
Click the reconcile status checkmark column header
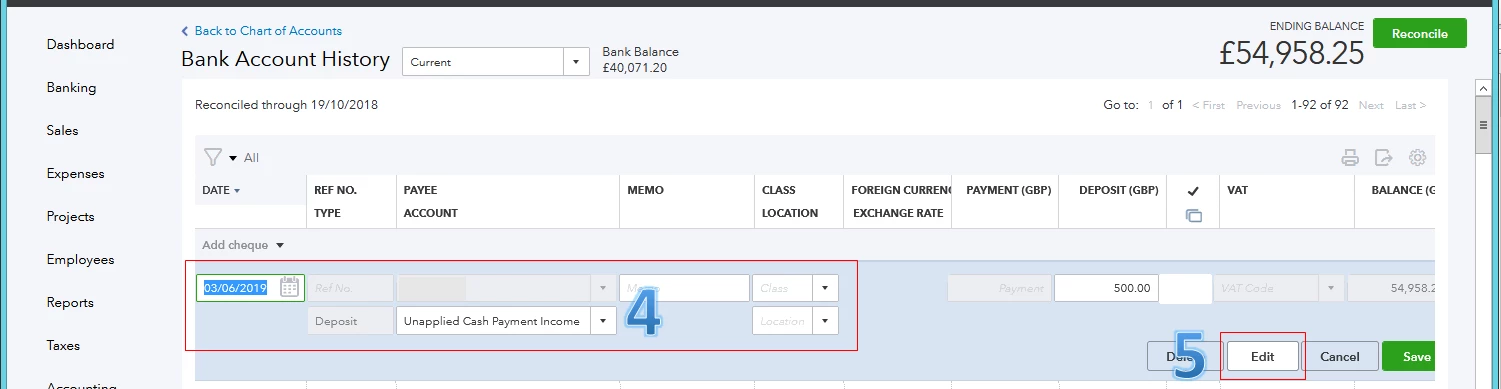[x=1193, y=190]
